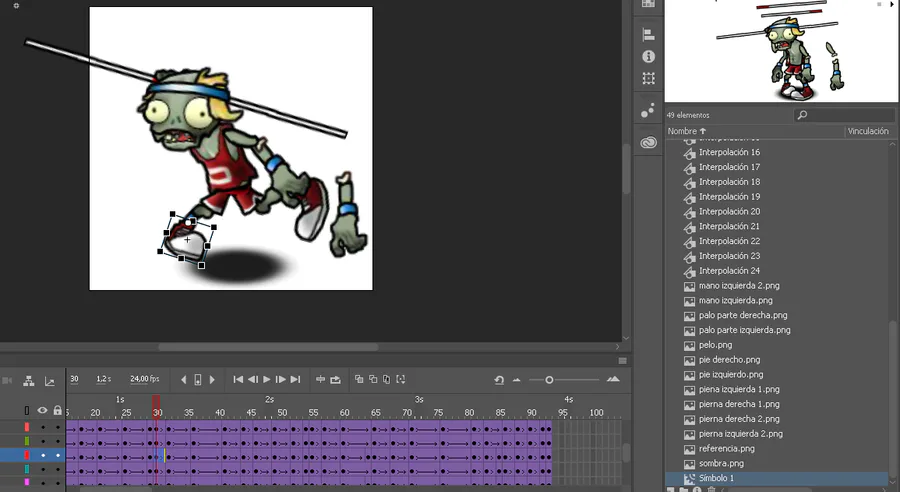The height and width of the screenshot is (492, 900).
Task: Click the library vertical scrollbar thumb
Action: [894, 397]
